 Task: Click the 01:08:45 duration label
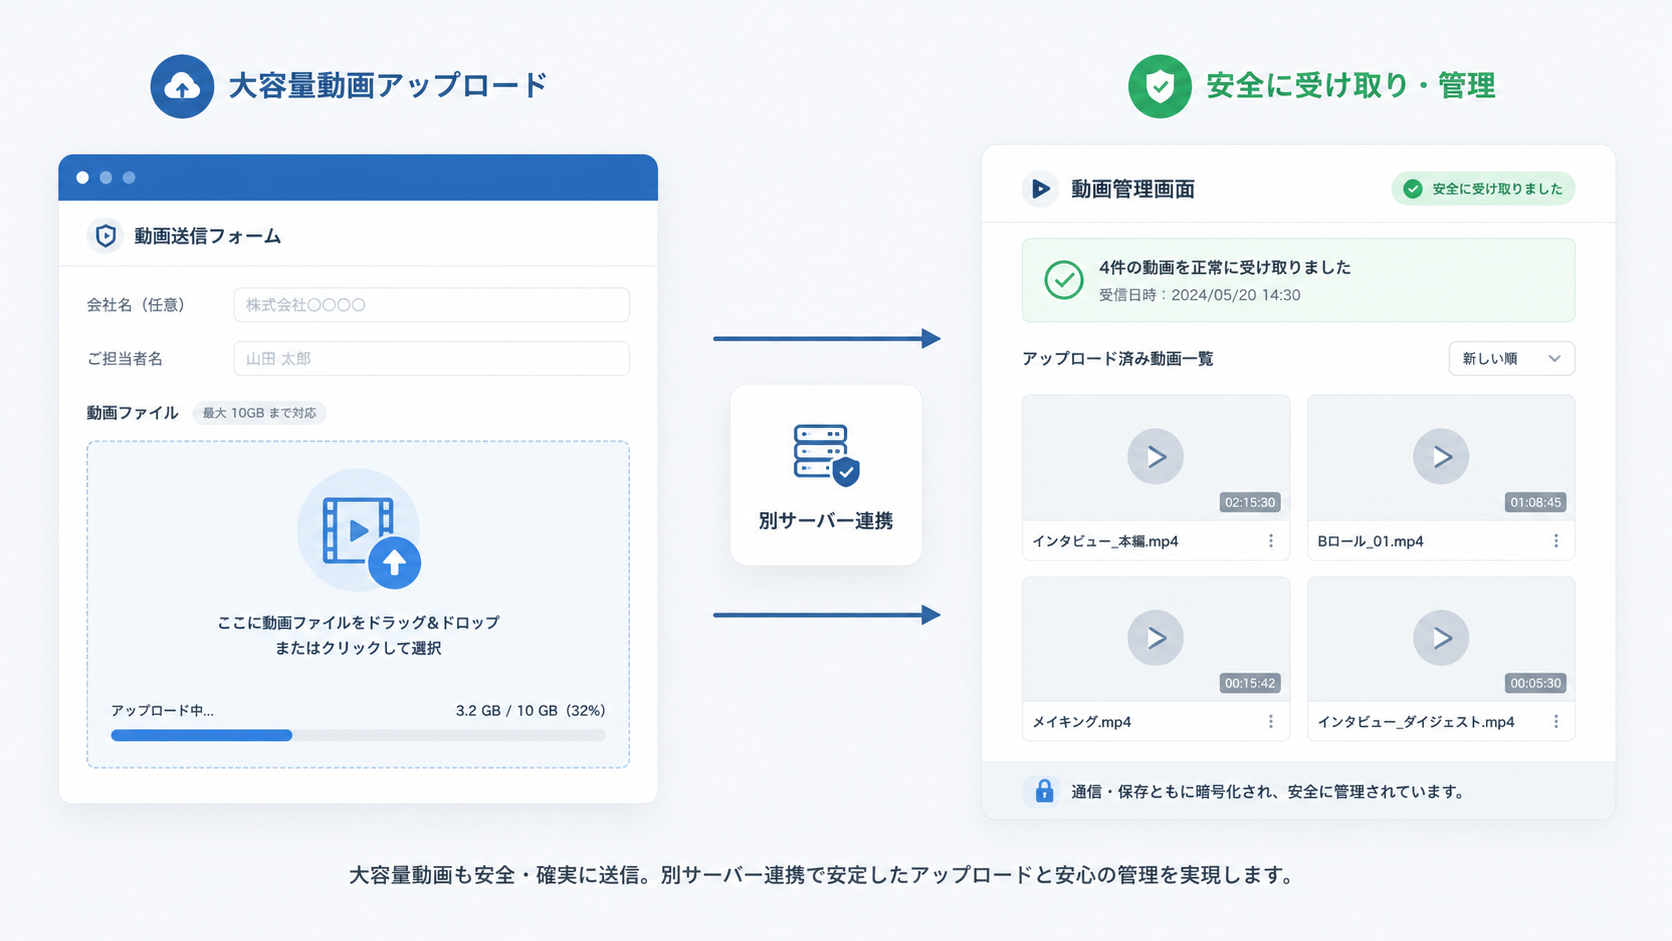pos(1535,502)
